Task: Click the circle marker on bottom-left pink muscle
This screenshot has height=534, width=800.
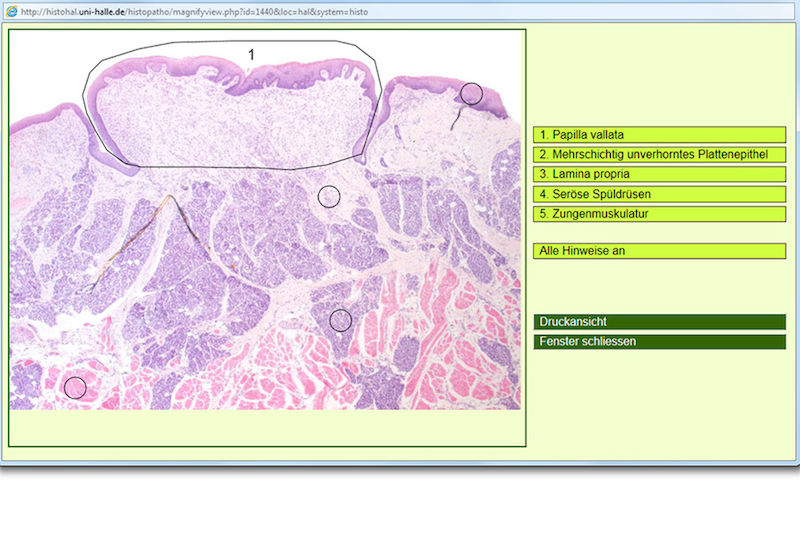Action: [x=75, y=387]
